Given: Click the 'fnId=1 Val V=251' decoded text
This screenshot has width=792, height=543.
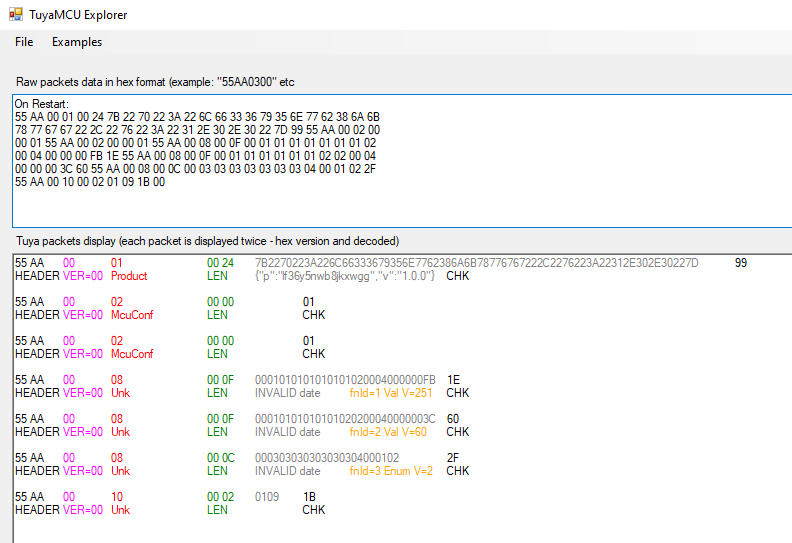Looking at the screenshot, I should coord(391,392).
